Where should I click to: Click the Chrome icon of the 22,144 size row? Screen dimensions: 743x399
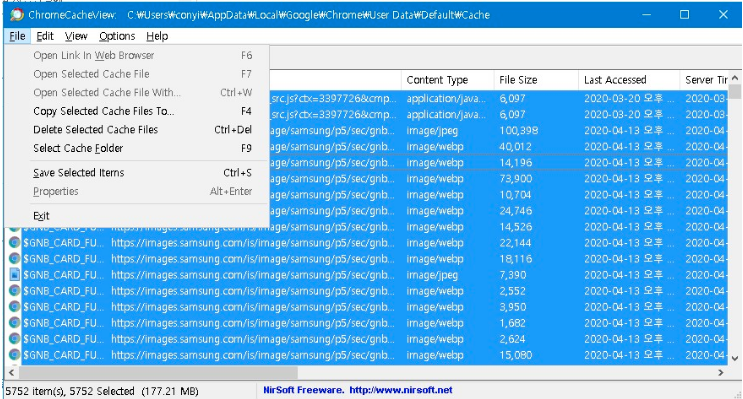pyautogui.click(x=15, y=243)
